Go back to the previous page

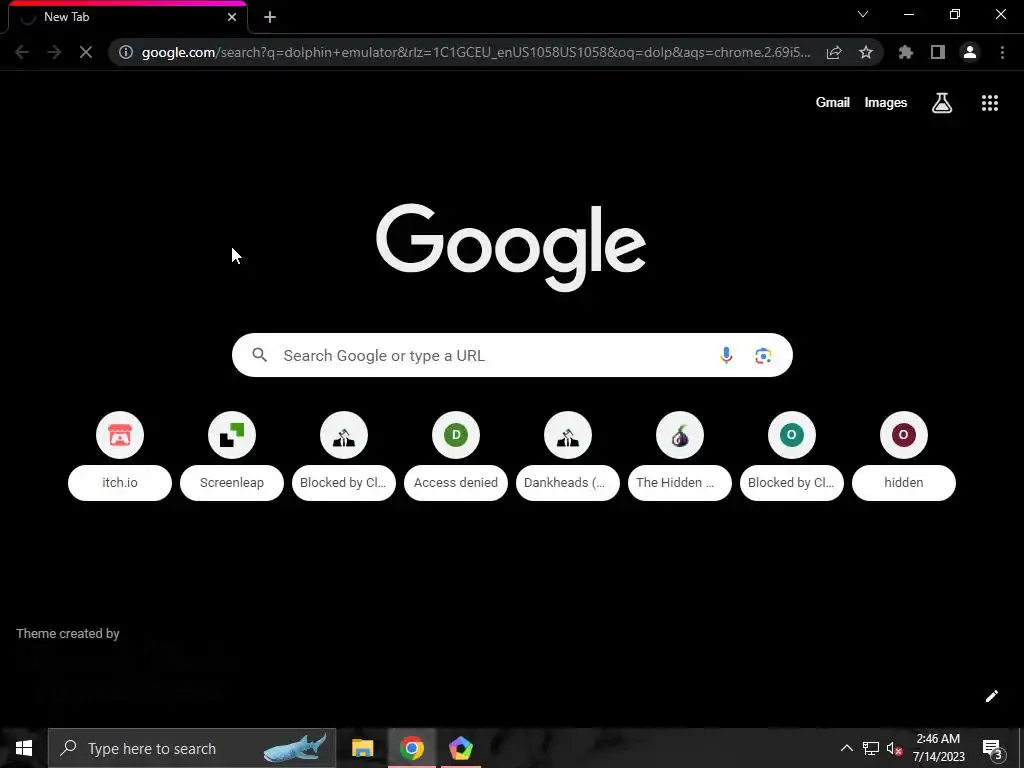pyautogui.click(x=22, y=52)
